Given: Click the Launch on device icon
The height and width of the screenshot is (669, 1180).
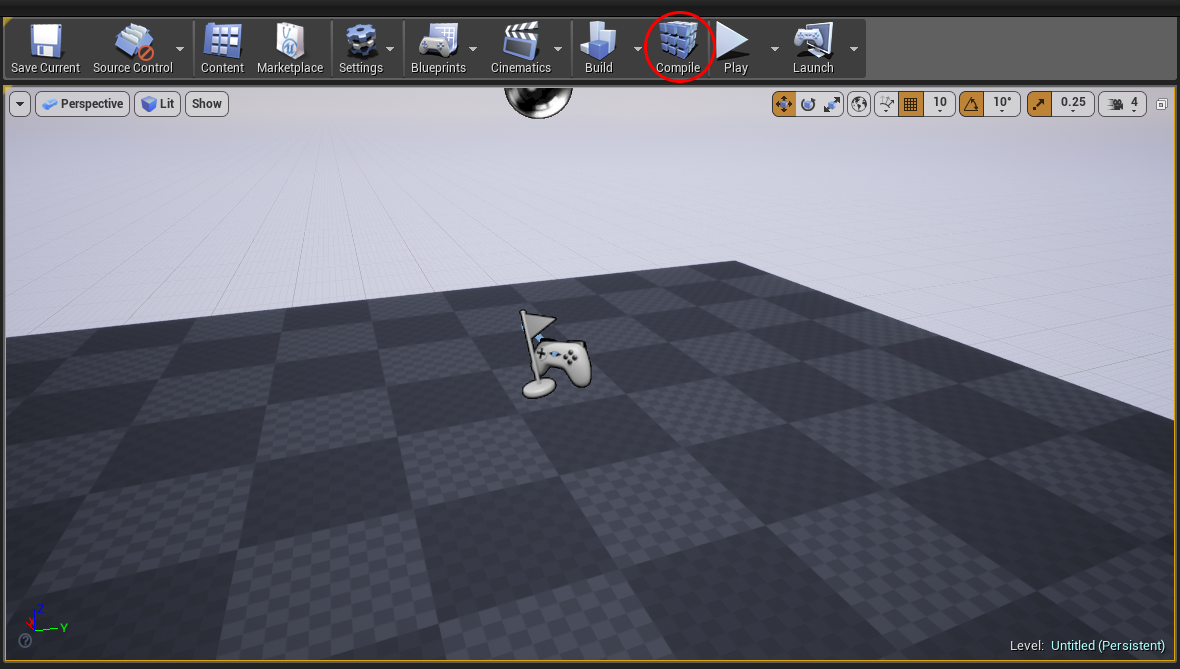Looking at the screenshot, I should pos(813,41).
